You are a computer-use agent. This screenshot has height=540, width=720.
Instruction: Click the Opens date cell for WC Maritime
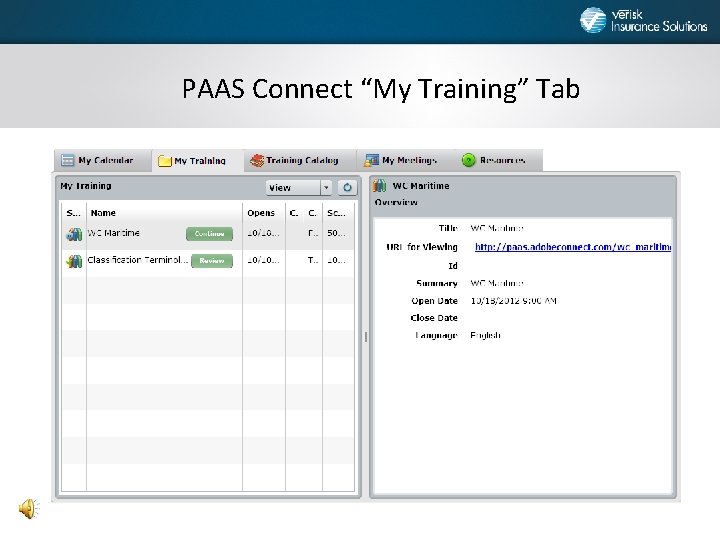tap(263, 233)
